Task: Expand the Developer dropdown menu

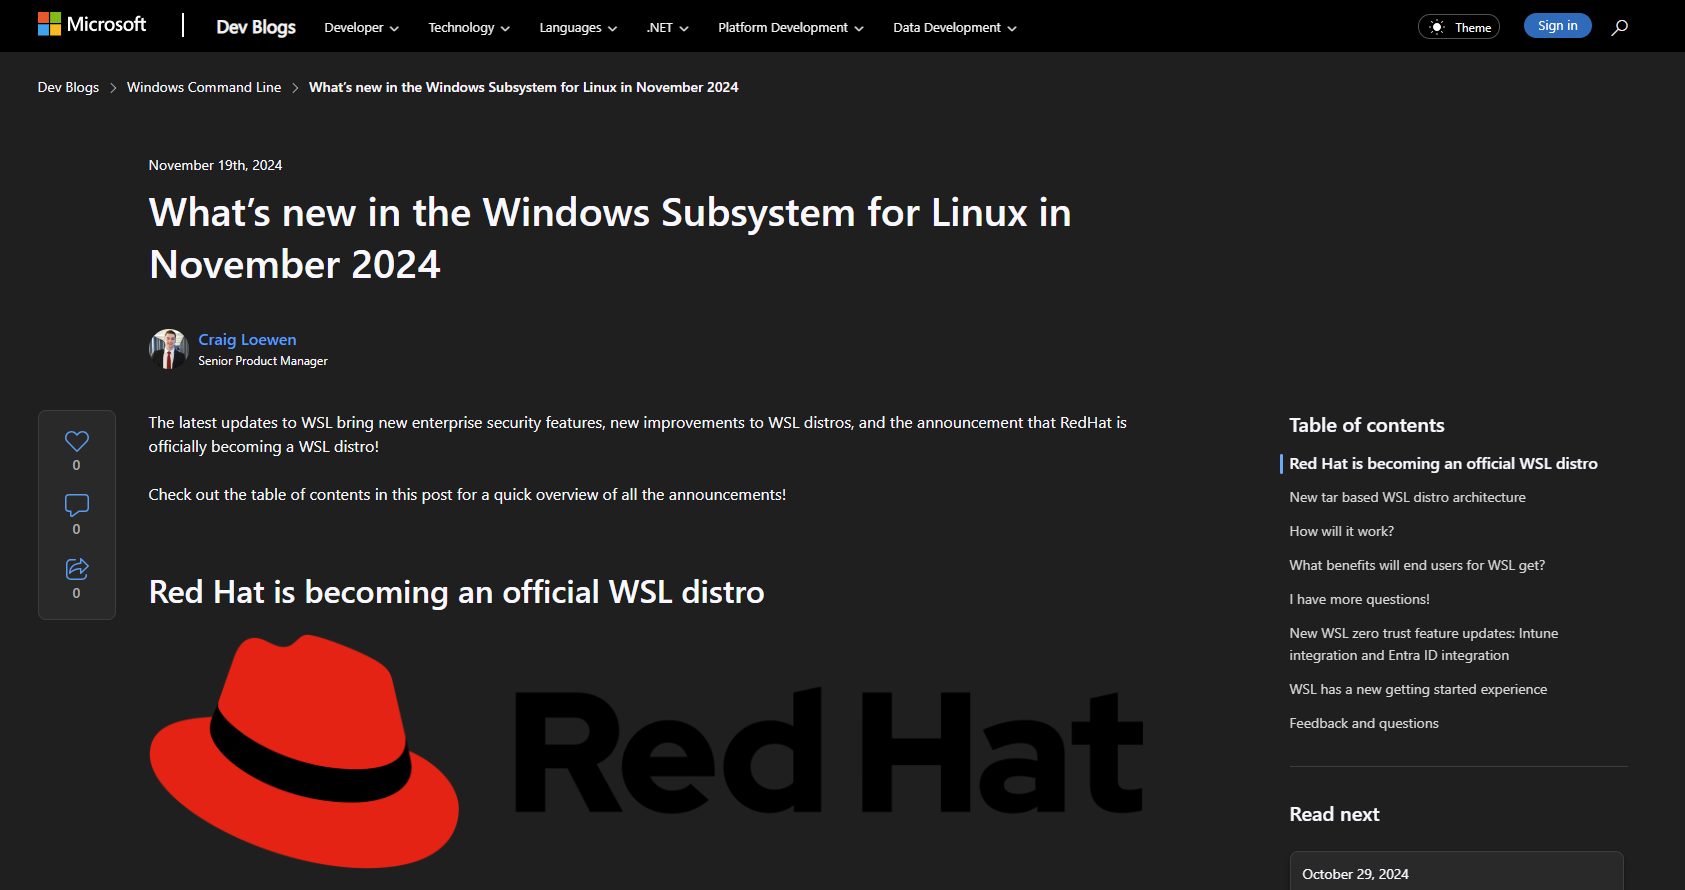Action: pyautogui.click(x=361, y=28)
